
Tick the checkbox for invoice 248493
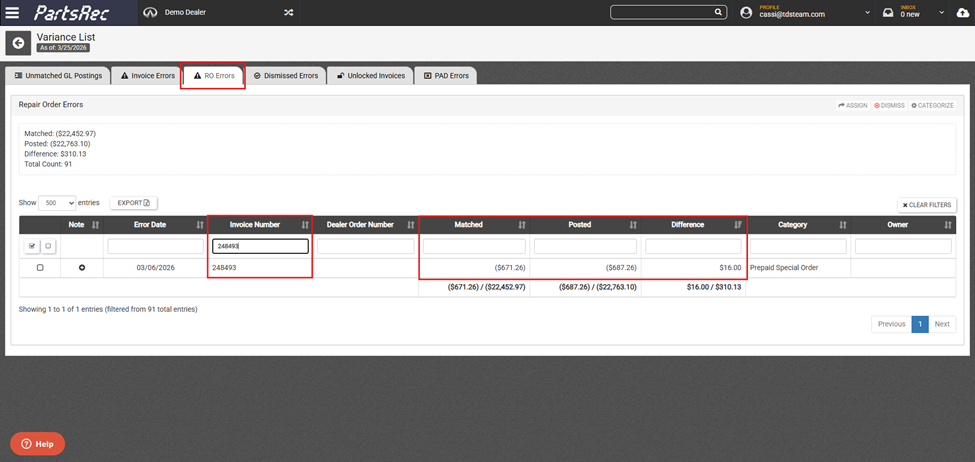[40, 267]
